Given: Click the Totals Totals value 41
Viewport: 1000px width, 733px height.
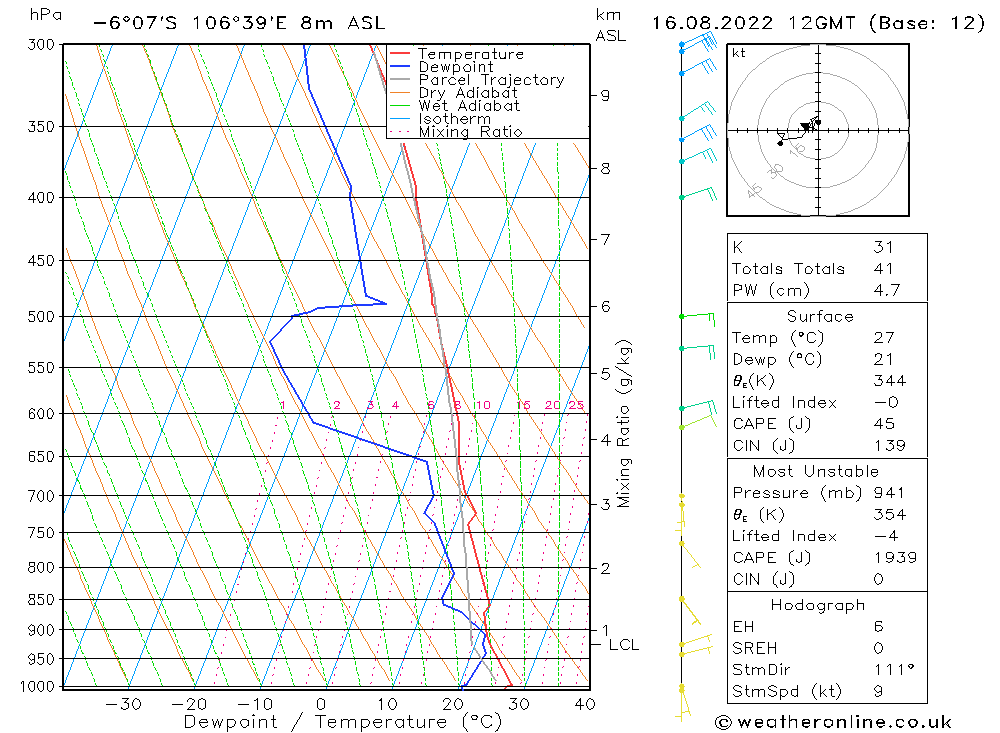Looking at the screenshot, I should [883, 269].
